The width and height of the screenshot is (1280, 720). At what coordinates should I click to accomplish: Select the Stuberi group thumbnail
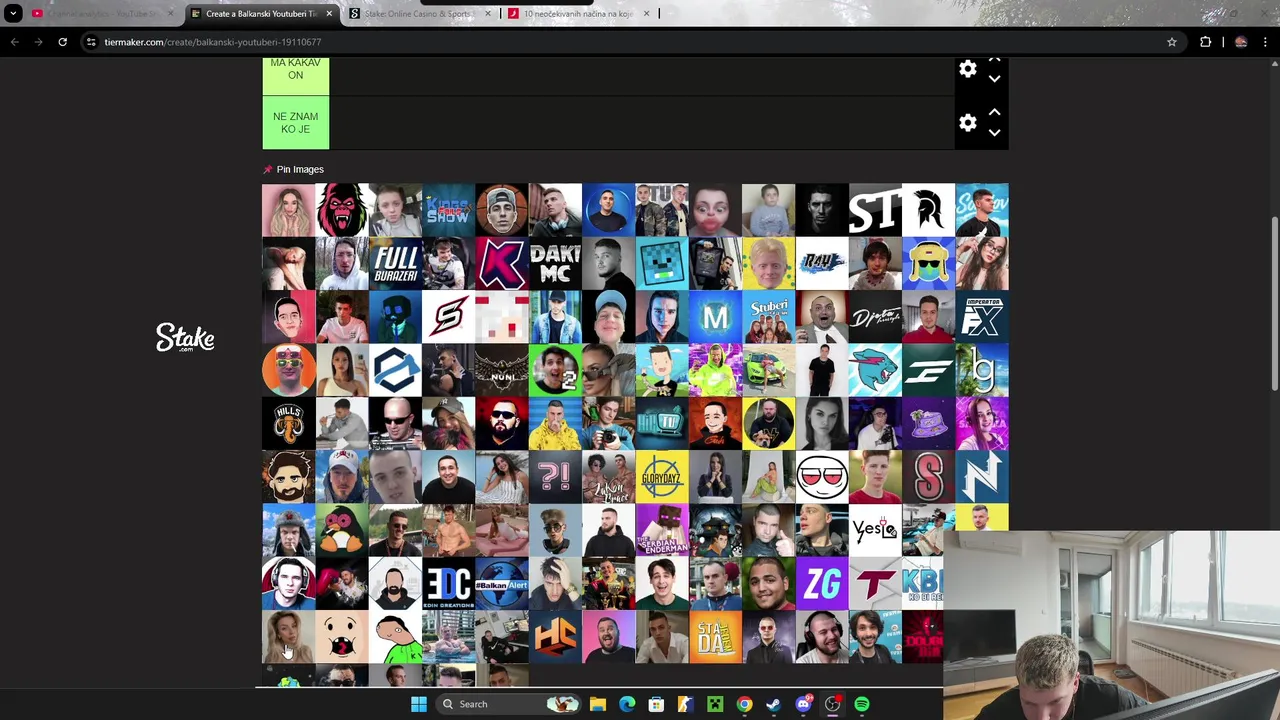pos(768,317)
